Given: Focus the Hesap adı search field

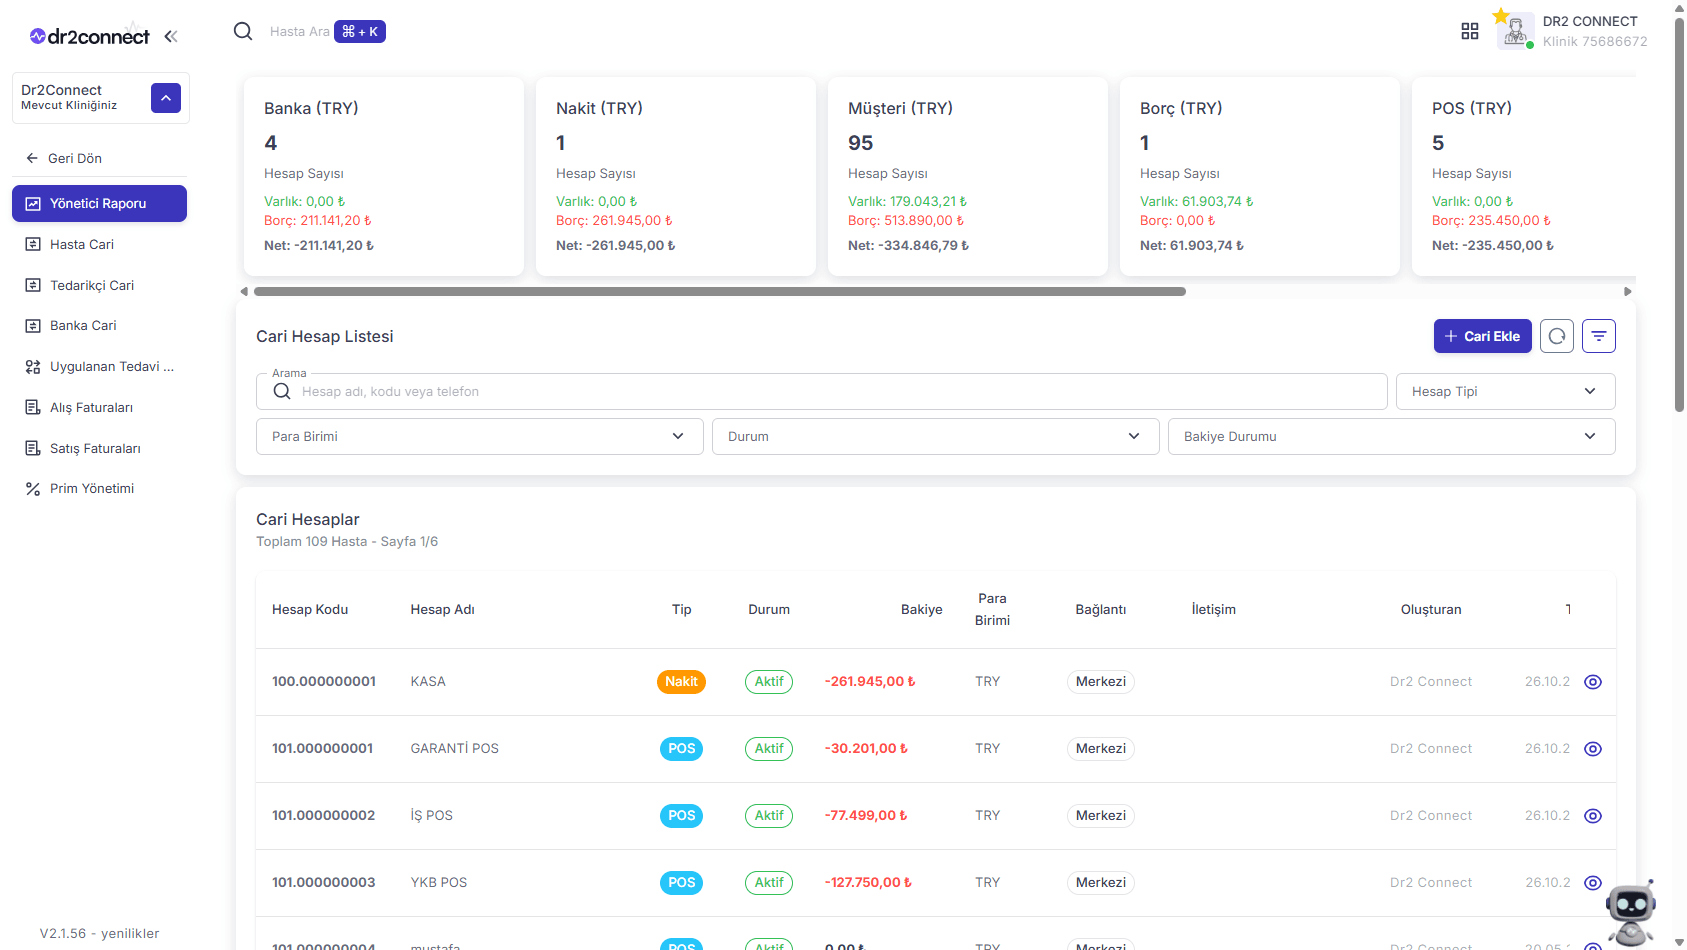Looking at the screenshot, I should tap(822, 391).
